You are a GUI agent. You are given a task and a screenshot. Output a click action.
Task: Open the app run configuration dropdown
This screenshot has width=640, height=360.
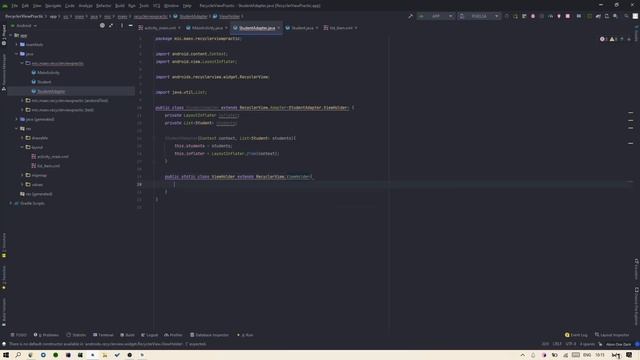(436, 16)
